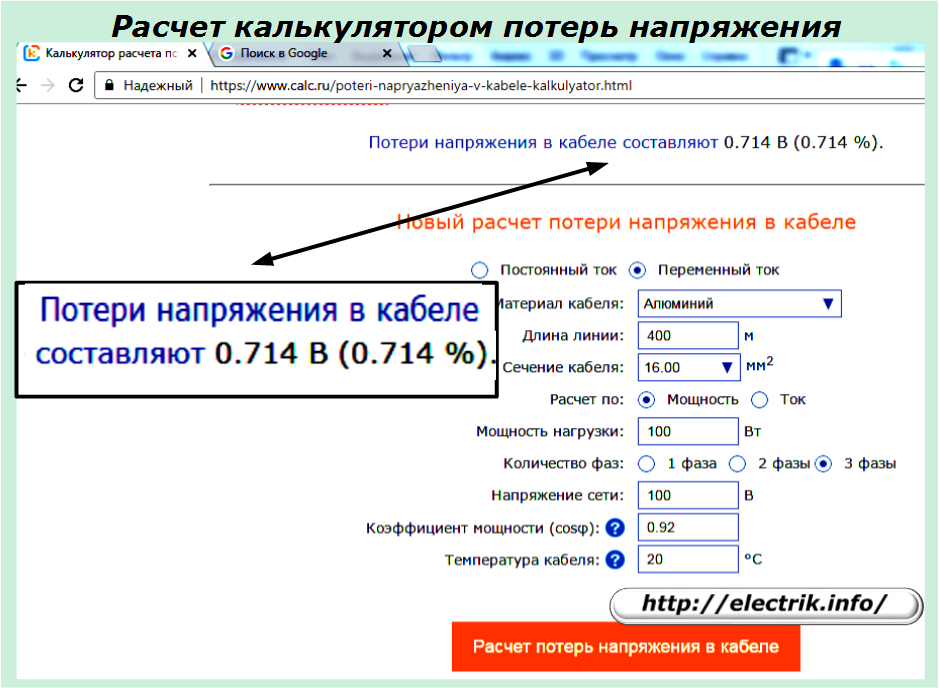The width and height of the screenshot is (939, 688).
Task: Switch to Калькулятор расчета tab
Action: click(x=111, y=53)
